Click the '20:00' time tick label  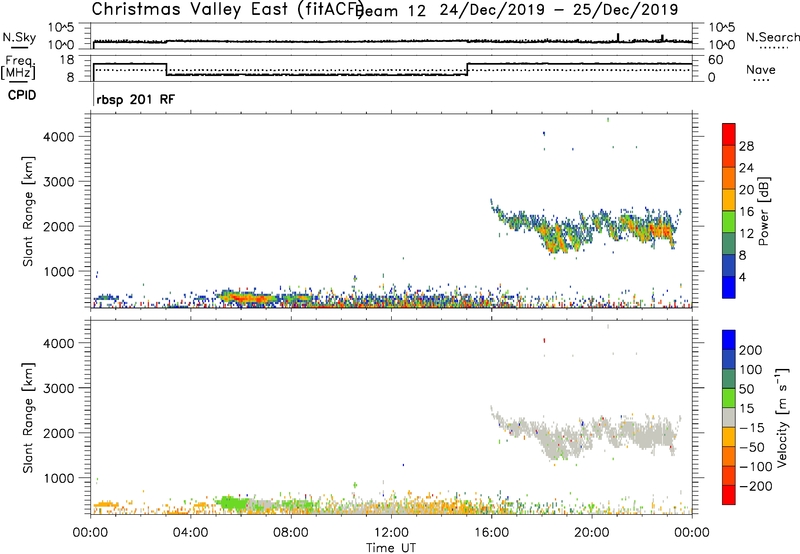[591, 533]
